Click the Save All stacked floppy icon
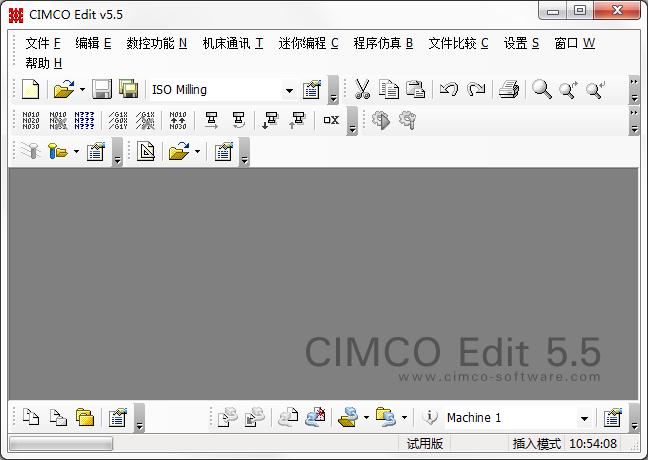The image size is (648, 460). [129, 89]
